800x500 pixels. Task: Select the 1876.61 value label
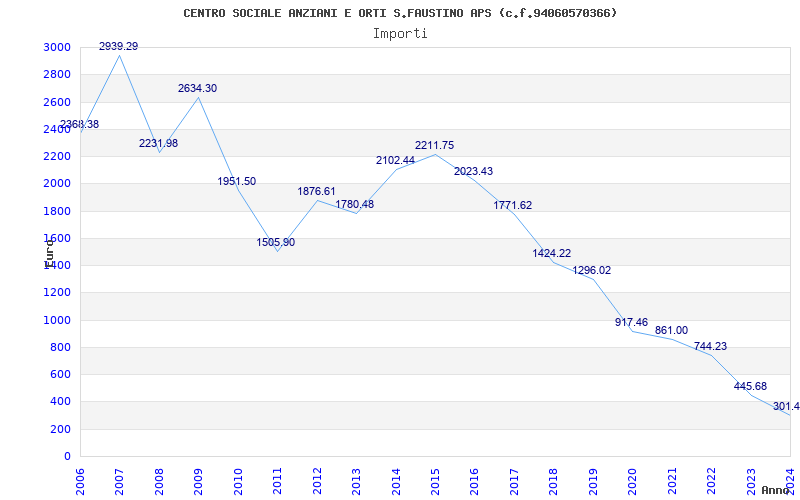[x=316, y=191]
